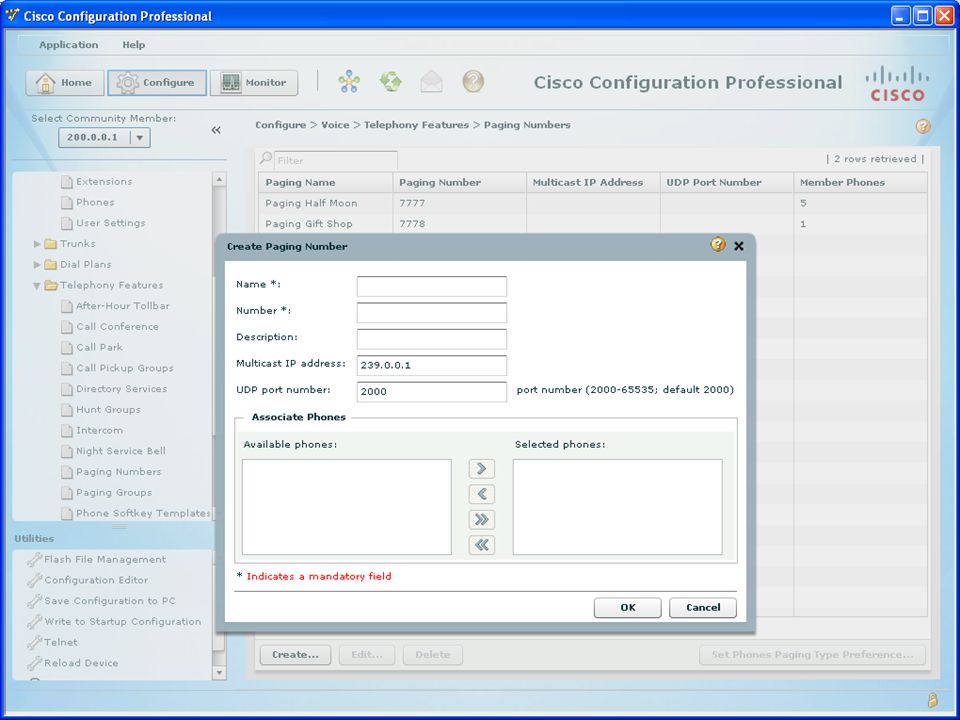The width and height of the screenshot is (960, 720).
Task: Open Hunt Groups item
Action: [108, 410]
